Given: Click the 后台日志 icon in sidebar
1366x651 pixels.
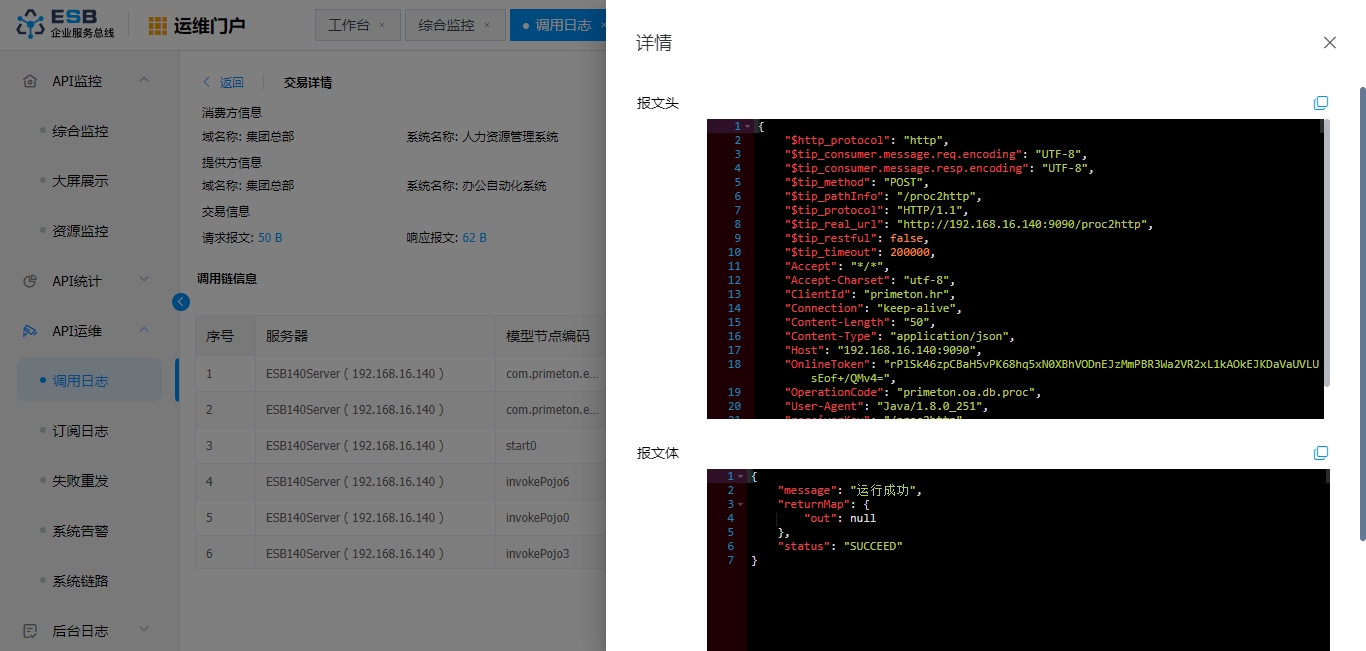Looking at the screenshot, I should (x=30, y=631).
